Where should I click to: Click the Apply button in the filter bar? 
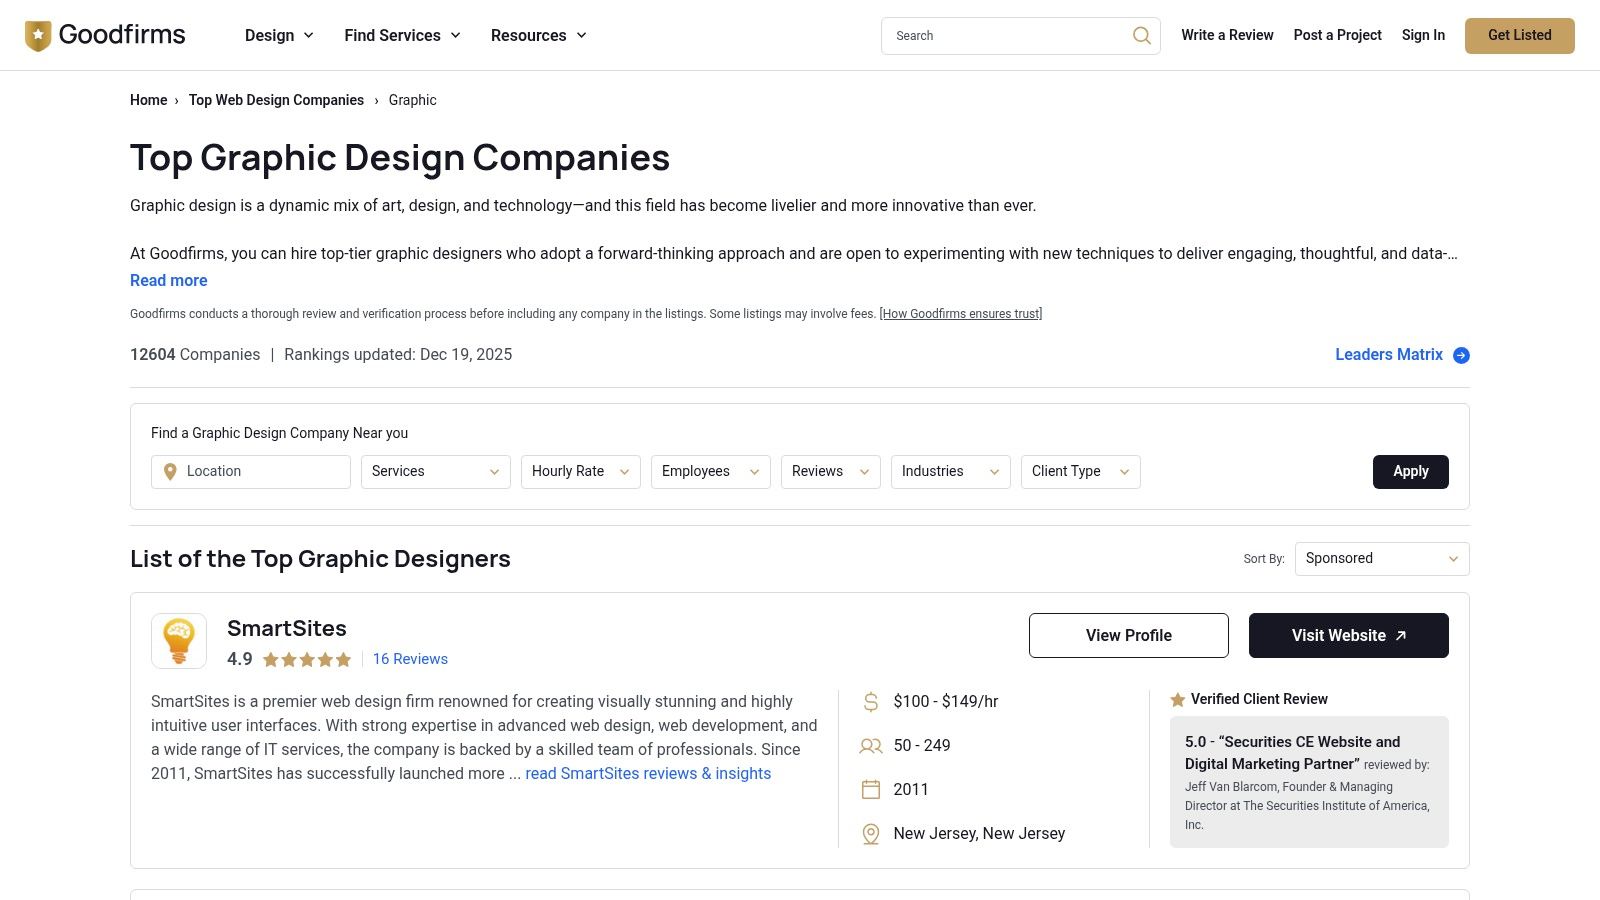1410,471
